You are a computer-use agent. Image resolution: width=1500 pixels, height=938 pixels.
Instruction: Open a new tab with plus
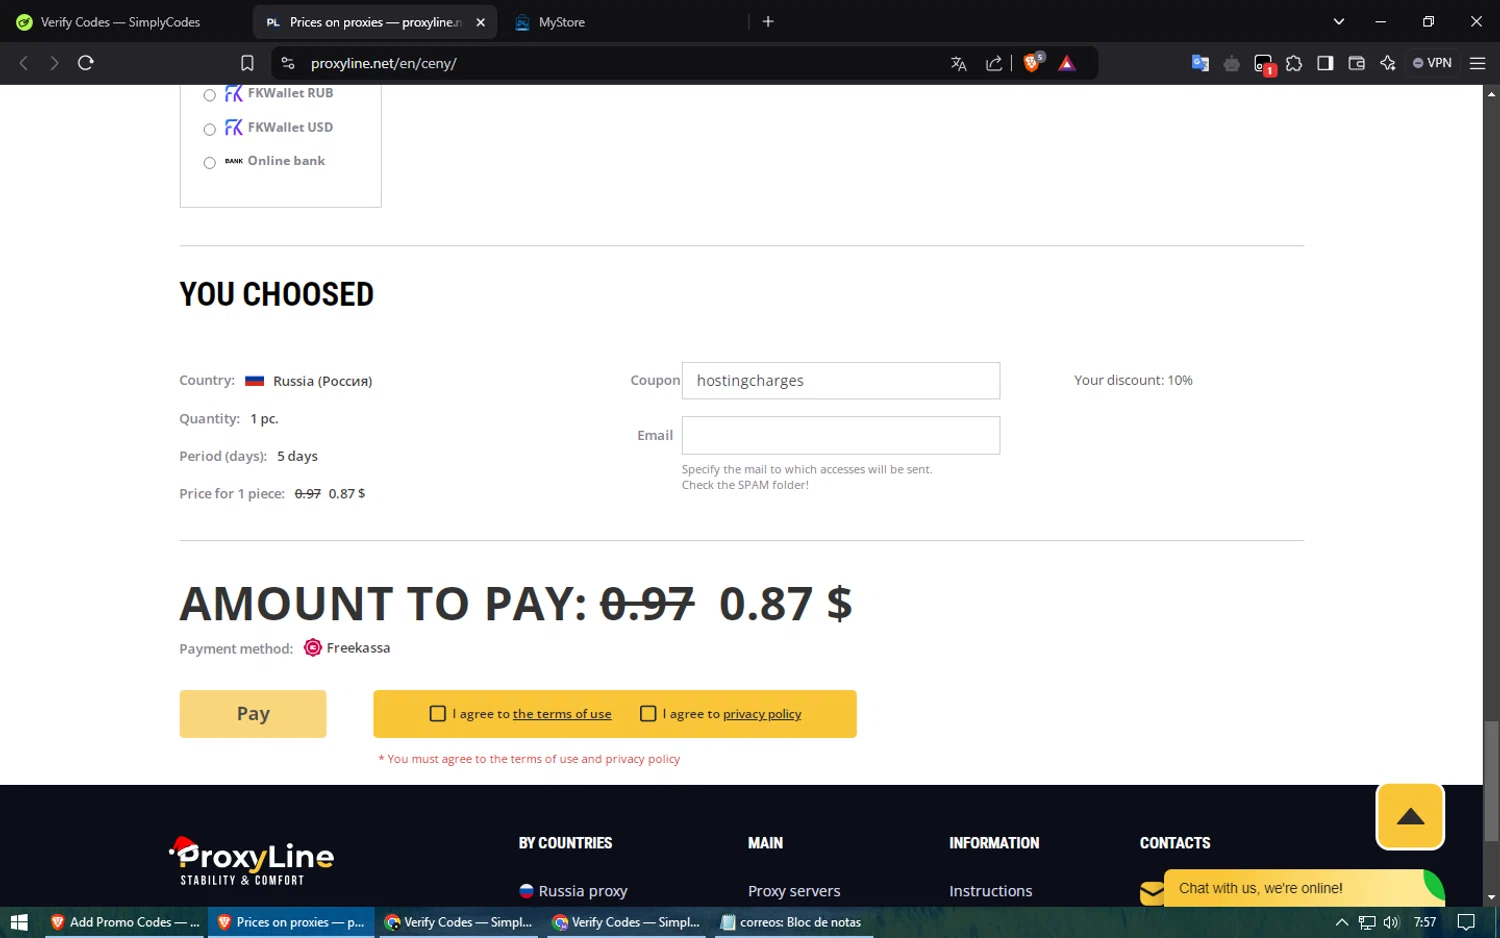click(768, 21)
